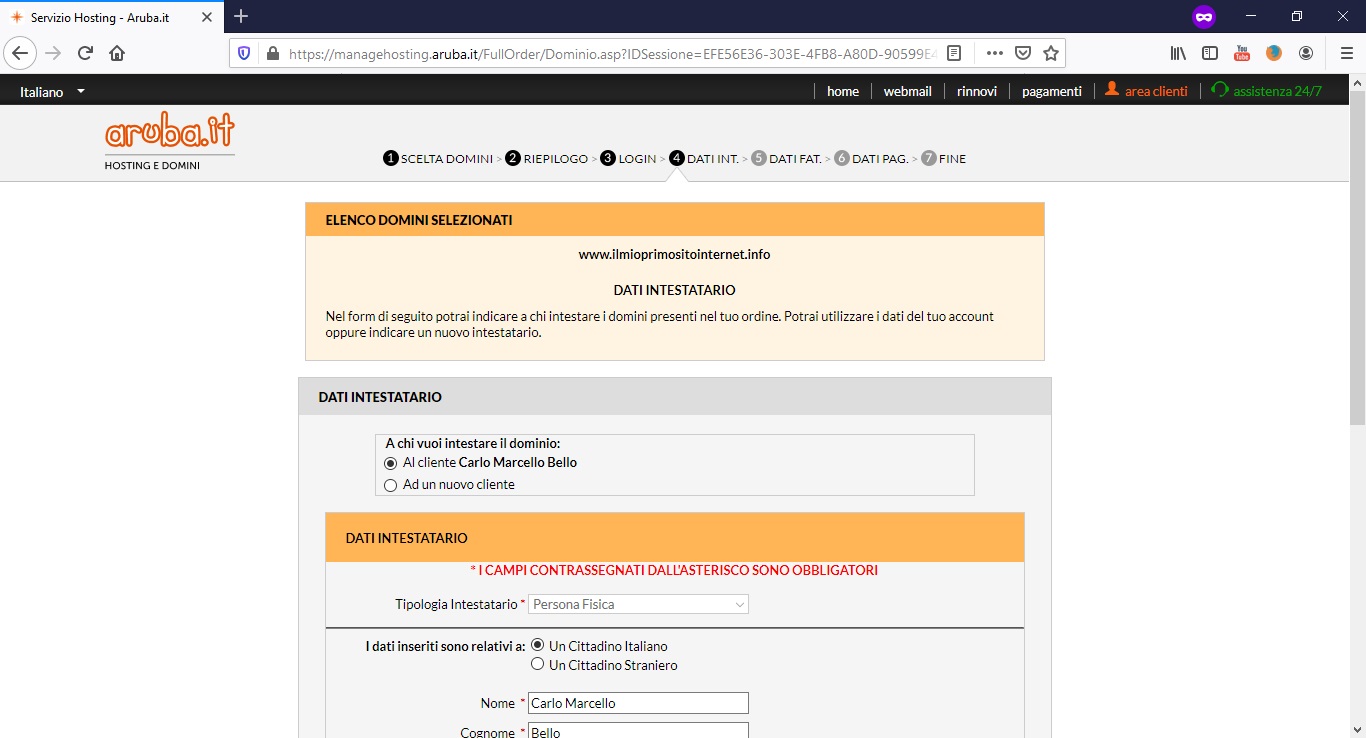Open the browser home page icon
Viewport: 1366px width, 738px height.
117,53
